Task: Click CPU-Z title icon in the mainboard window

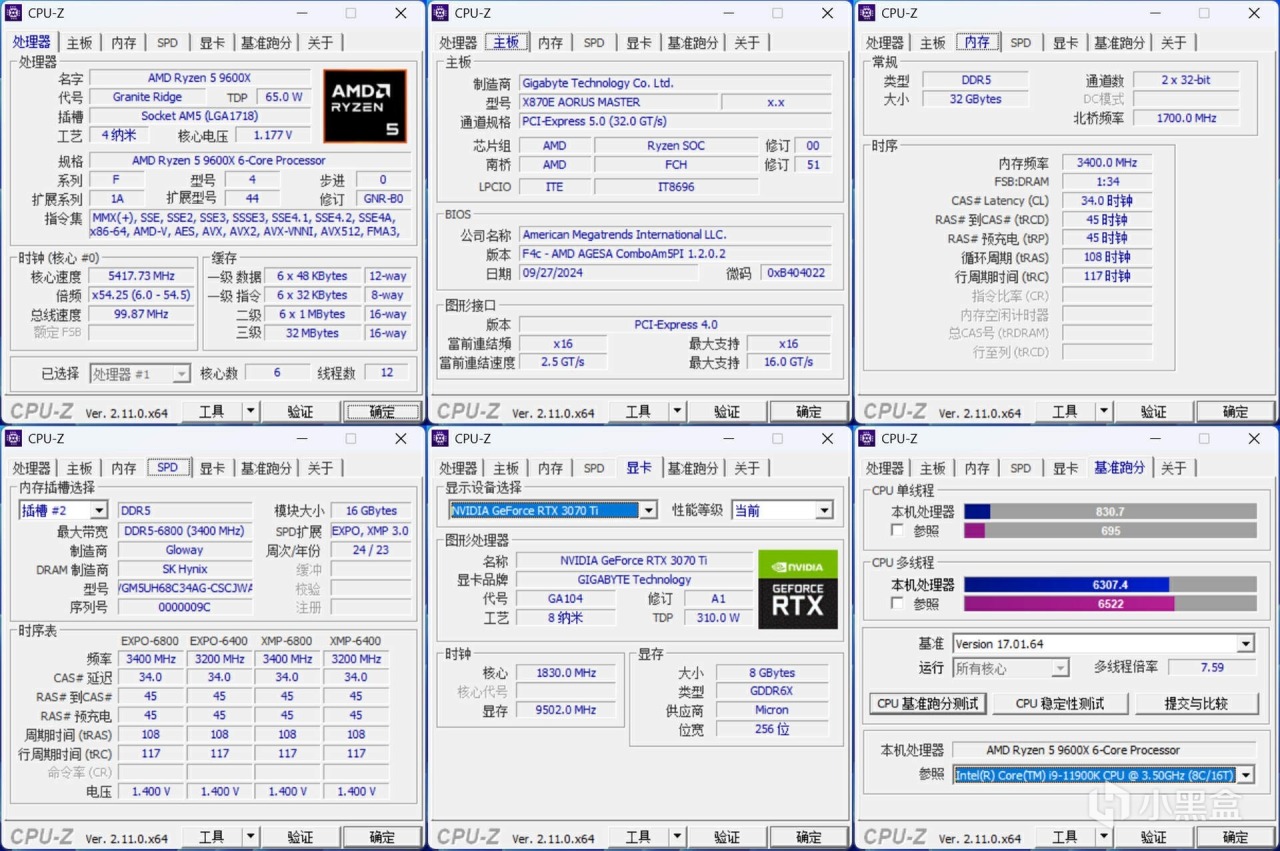Action: tap(441, 13)
